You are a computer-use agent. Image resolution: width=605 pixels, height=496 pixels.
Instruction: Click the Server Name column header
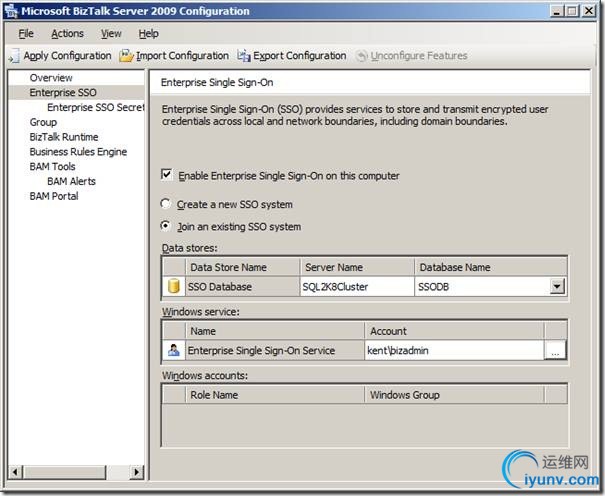(x=357, y=267)
